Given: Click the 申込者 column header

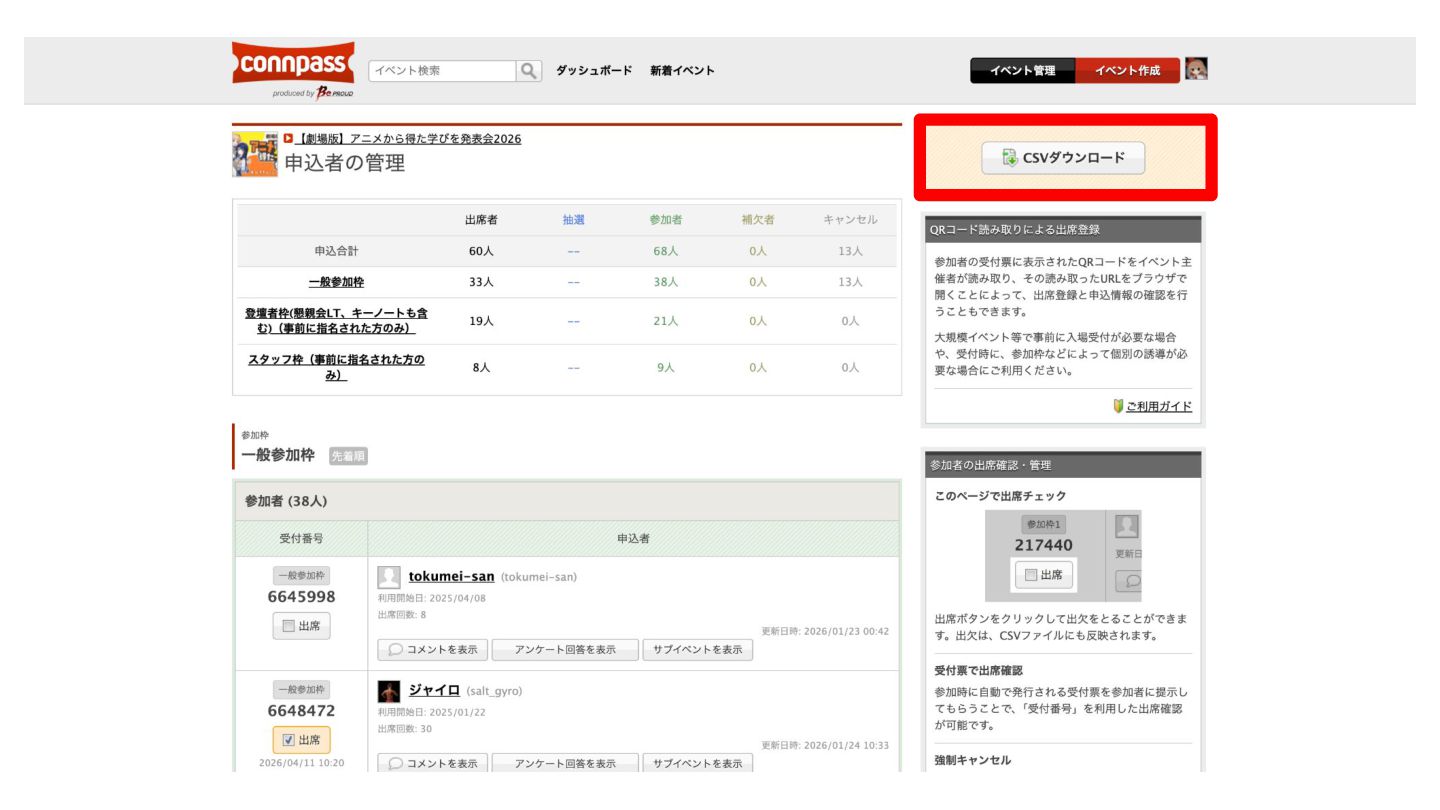Looking at the screenshot, I should [633, 538].
